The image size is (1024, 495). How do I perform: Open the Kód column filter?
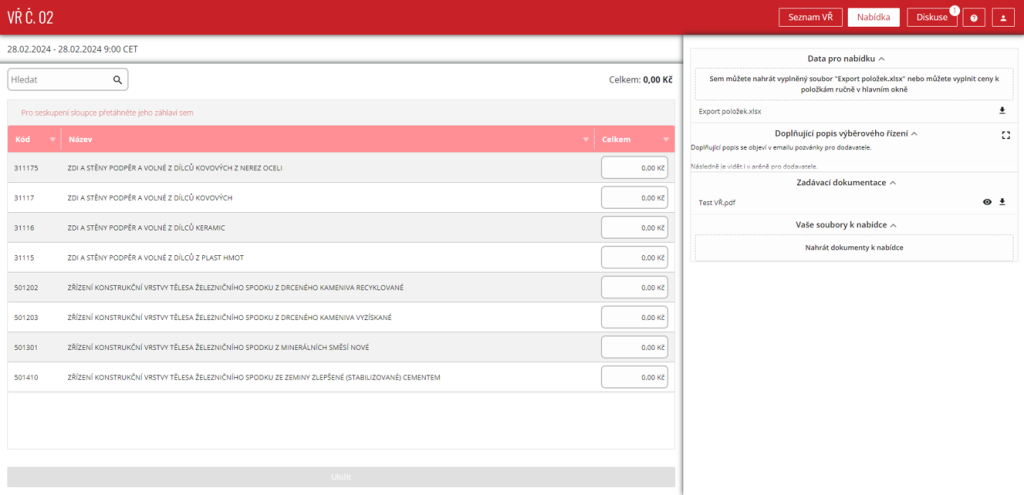tap(52, 139)
